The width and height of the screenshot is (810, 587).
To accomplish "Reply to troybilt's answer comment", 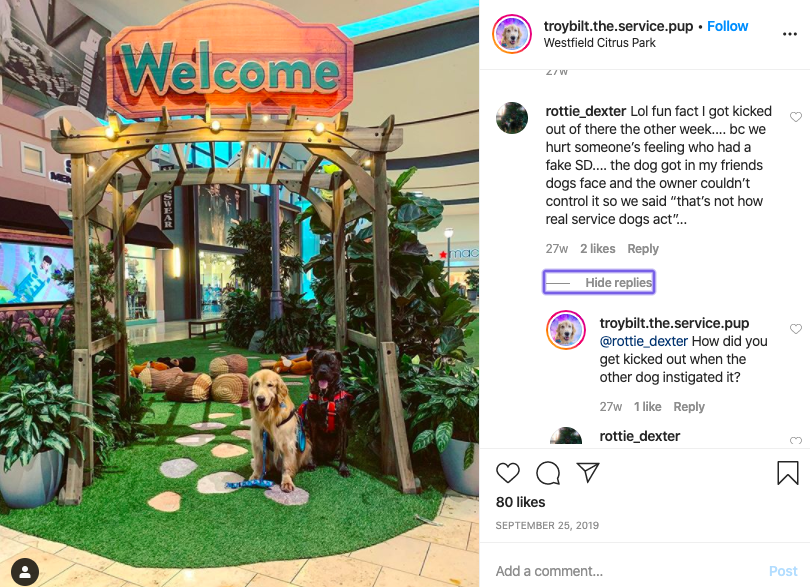I will [x=689, y=407].
